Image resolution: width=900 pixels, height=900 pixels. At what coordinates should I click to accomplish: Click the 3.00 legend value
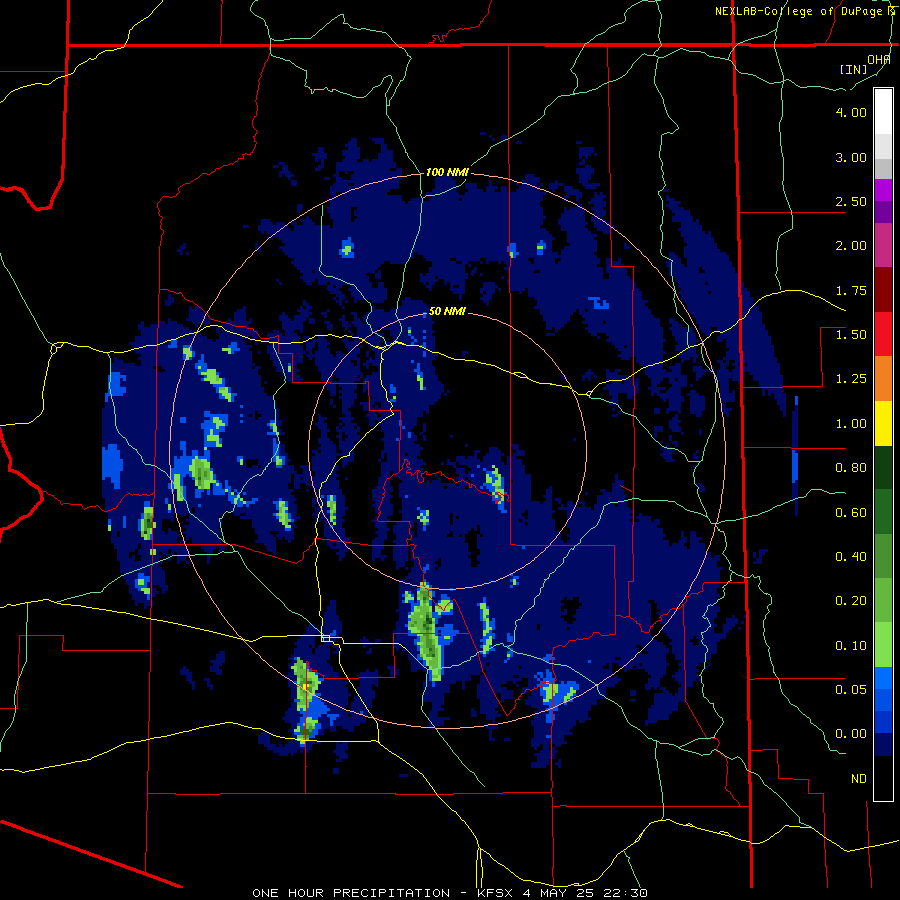851,157
